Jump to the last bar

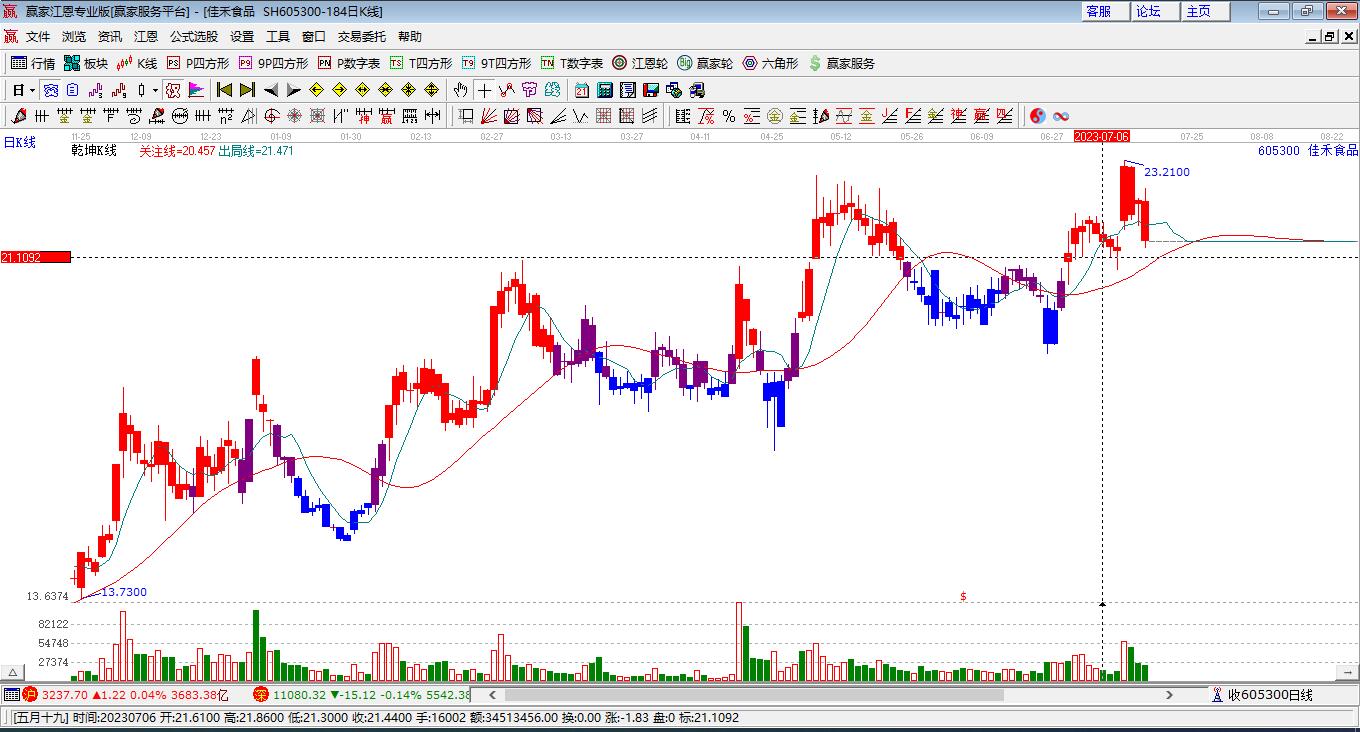[x=247, y=90]
